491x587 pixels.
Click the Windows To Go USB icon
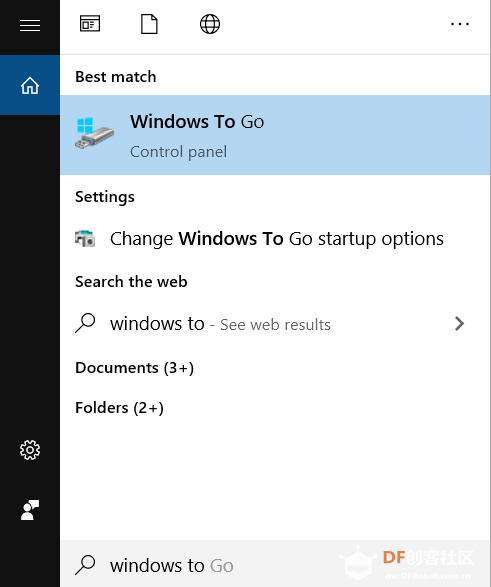click(x=94, y=134)
